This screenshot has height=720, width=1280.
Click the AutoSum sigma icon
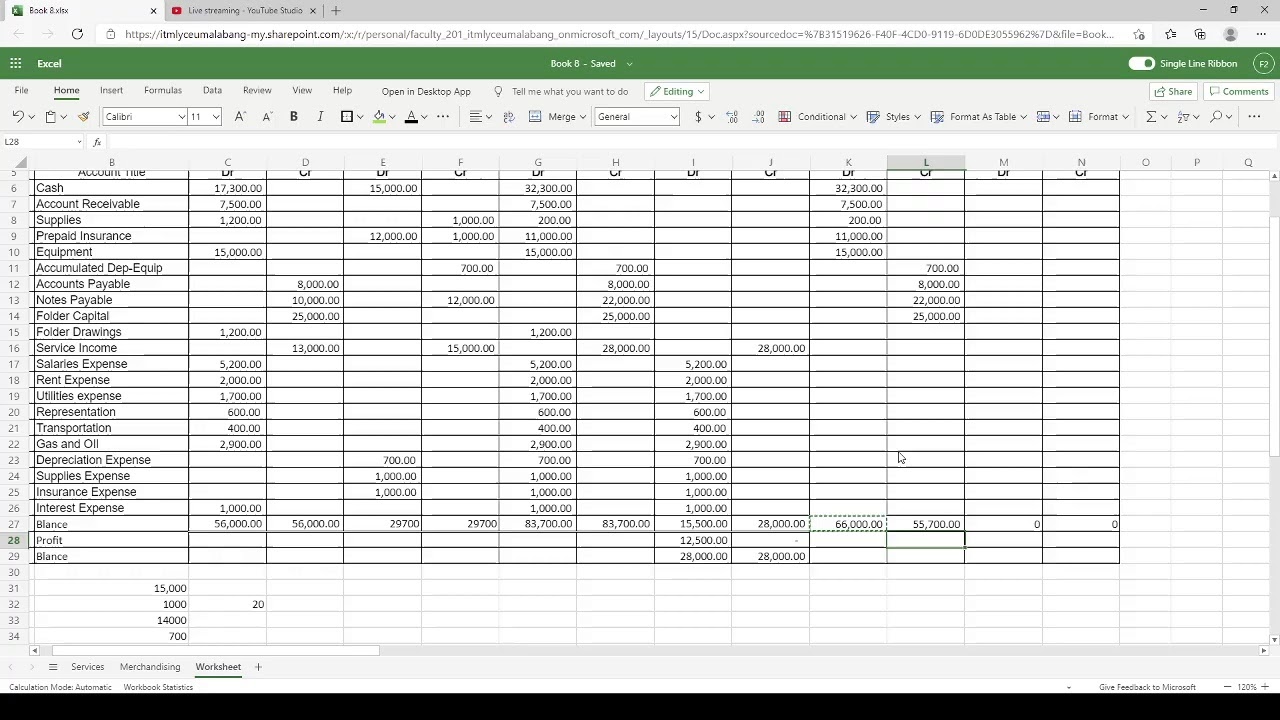(1151, 117)
